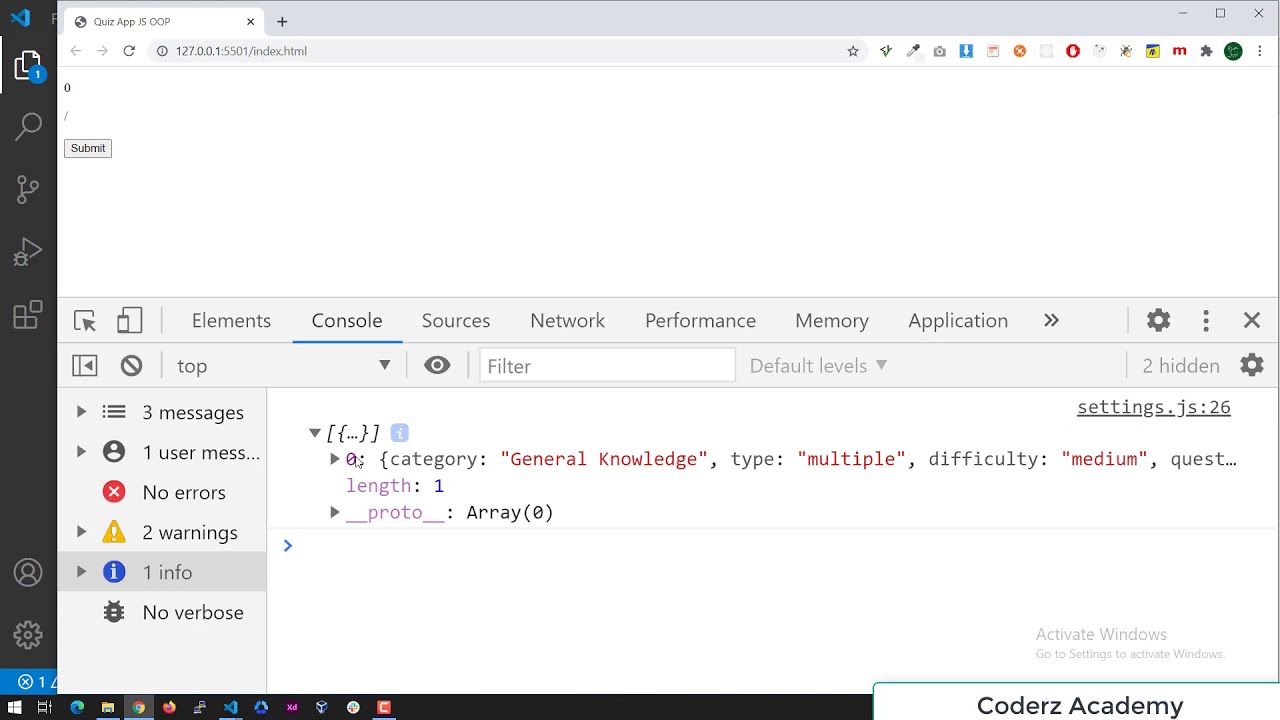Switch to the Console tab

(347, 321)
